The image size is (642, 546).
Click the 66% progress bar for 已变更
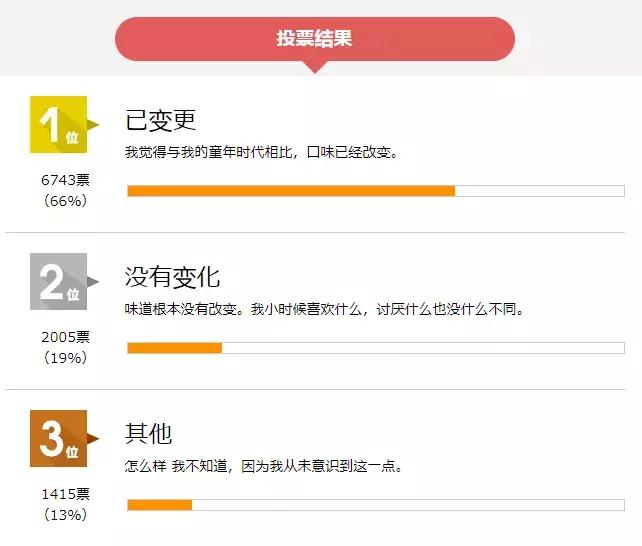(x=375, y=191)
